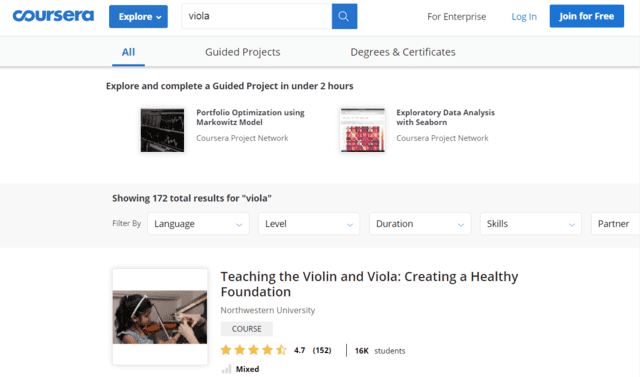Click the COURSE badge label
This screenshot has height=377, width=640.
[247, 329]
